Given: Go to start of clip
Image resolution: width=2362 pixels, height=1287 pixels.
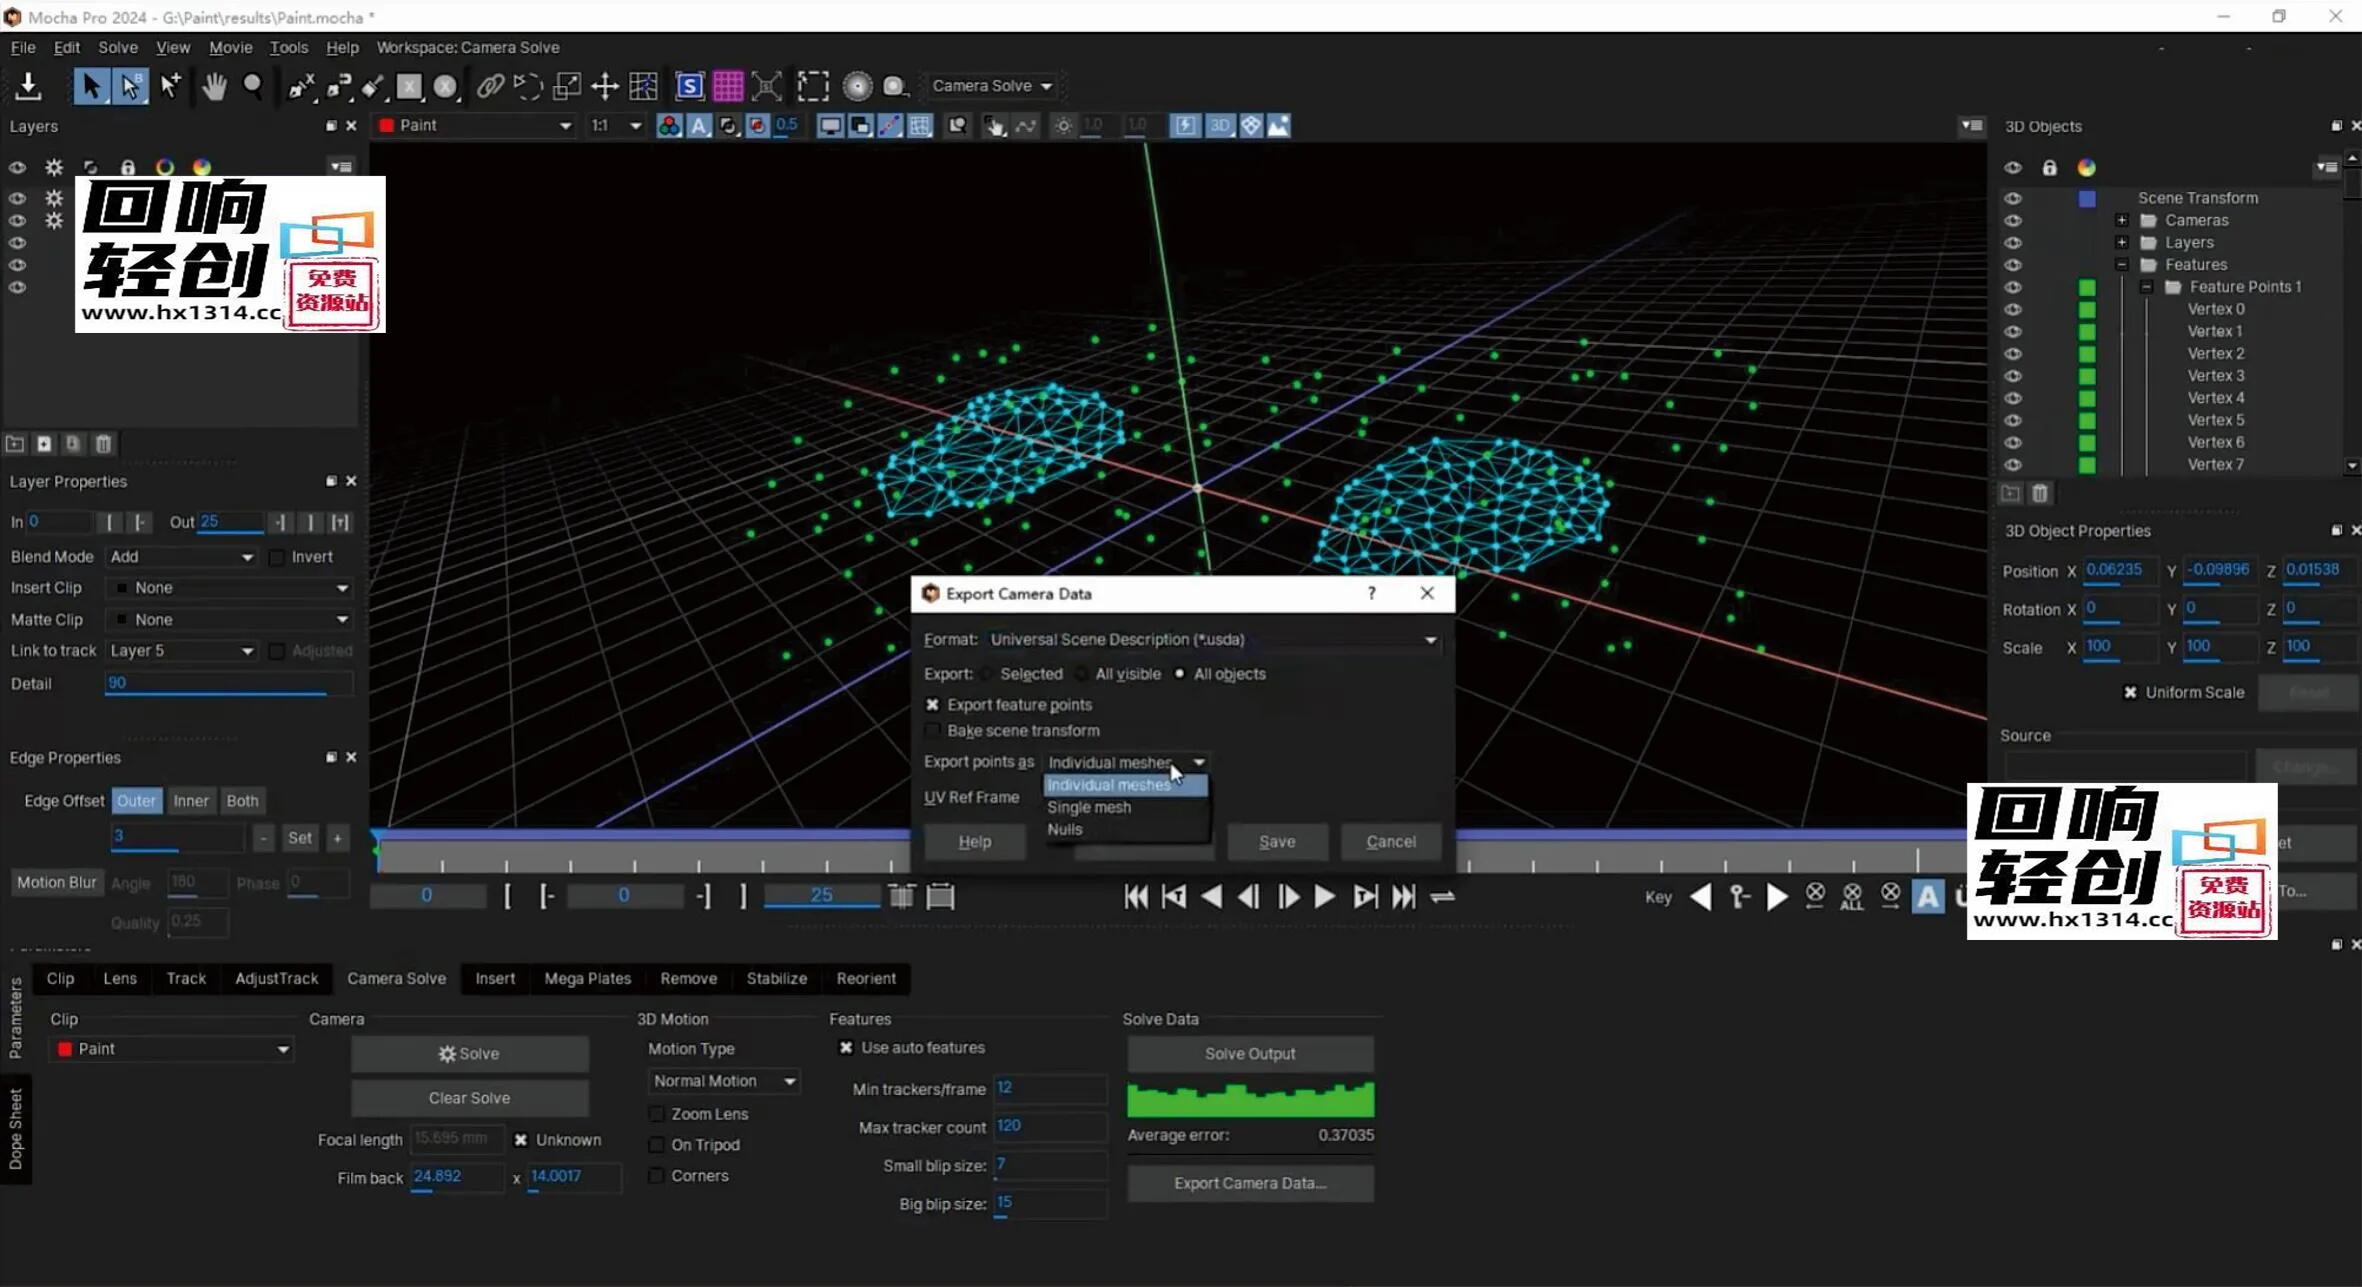Looking at the screenshot, I should [x=1136, y=897].
